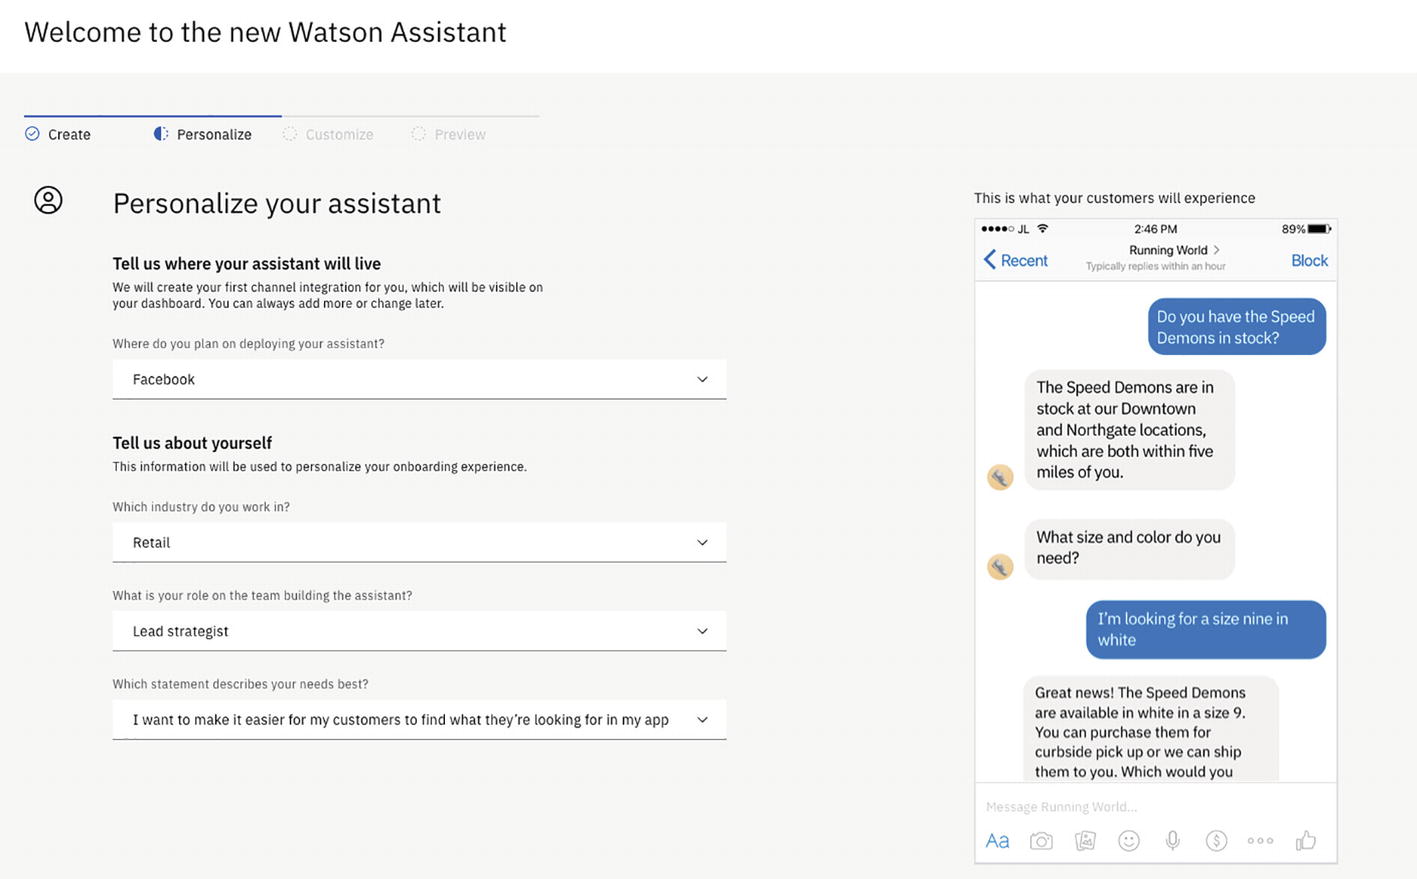Switch to the Customize step
Viewport: 1417px width, 879px height.
click(329, 134)
